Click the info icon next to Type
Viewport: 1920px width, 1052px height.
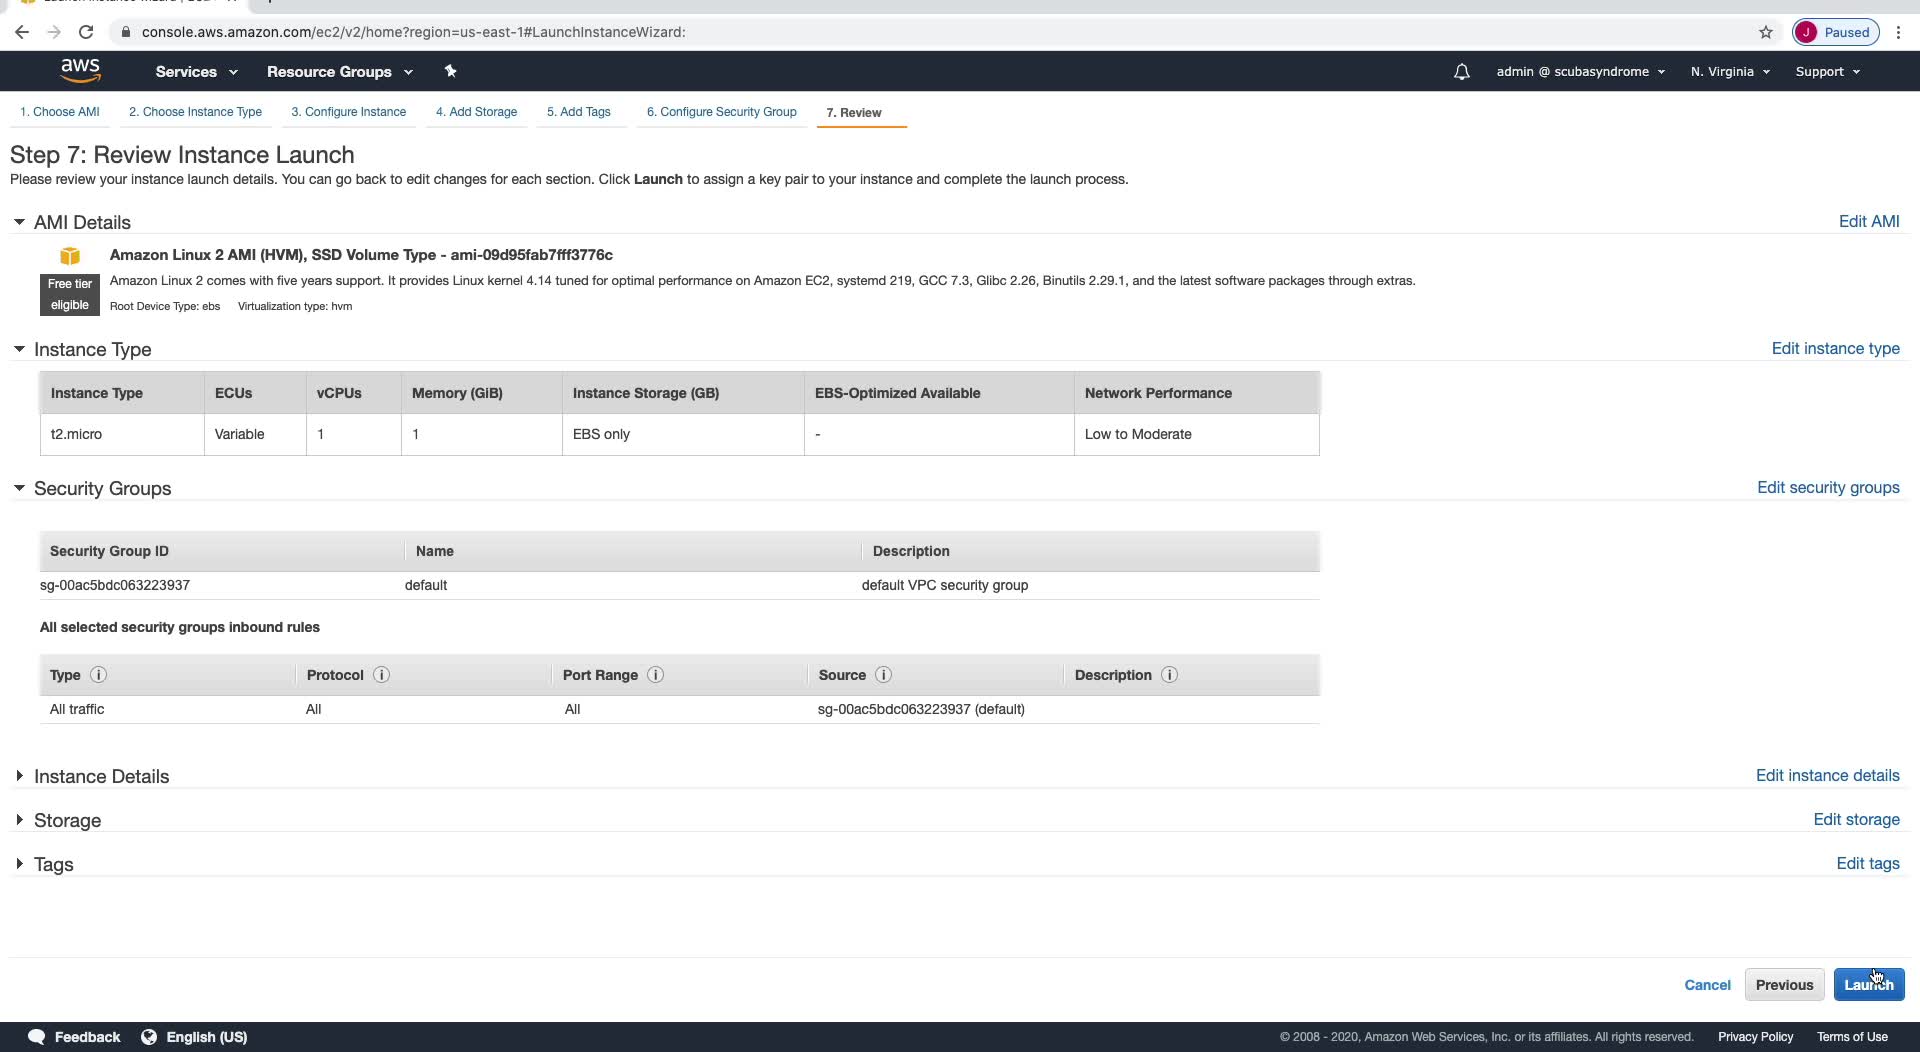click(98, 675)
